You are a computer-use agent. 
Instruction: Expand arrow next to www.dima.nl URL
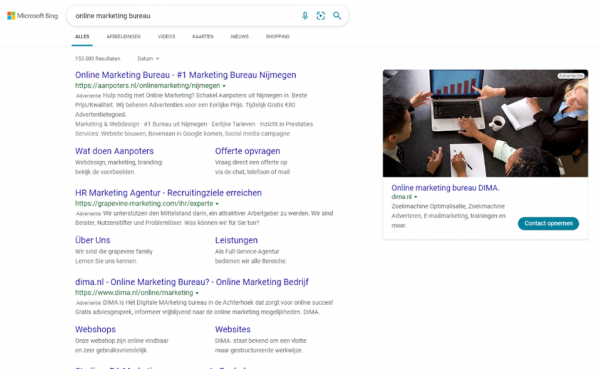pyautogui.click(x=197, y=293)
